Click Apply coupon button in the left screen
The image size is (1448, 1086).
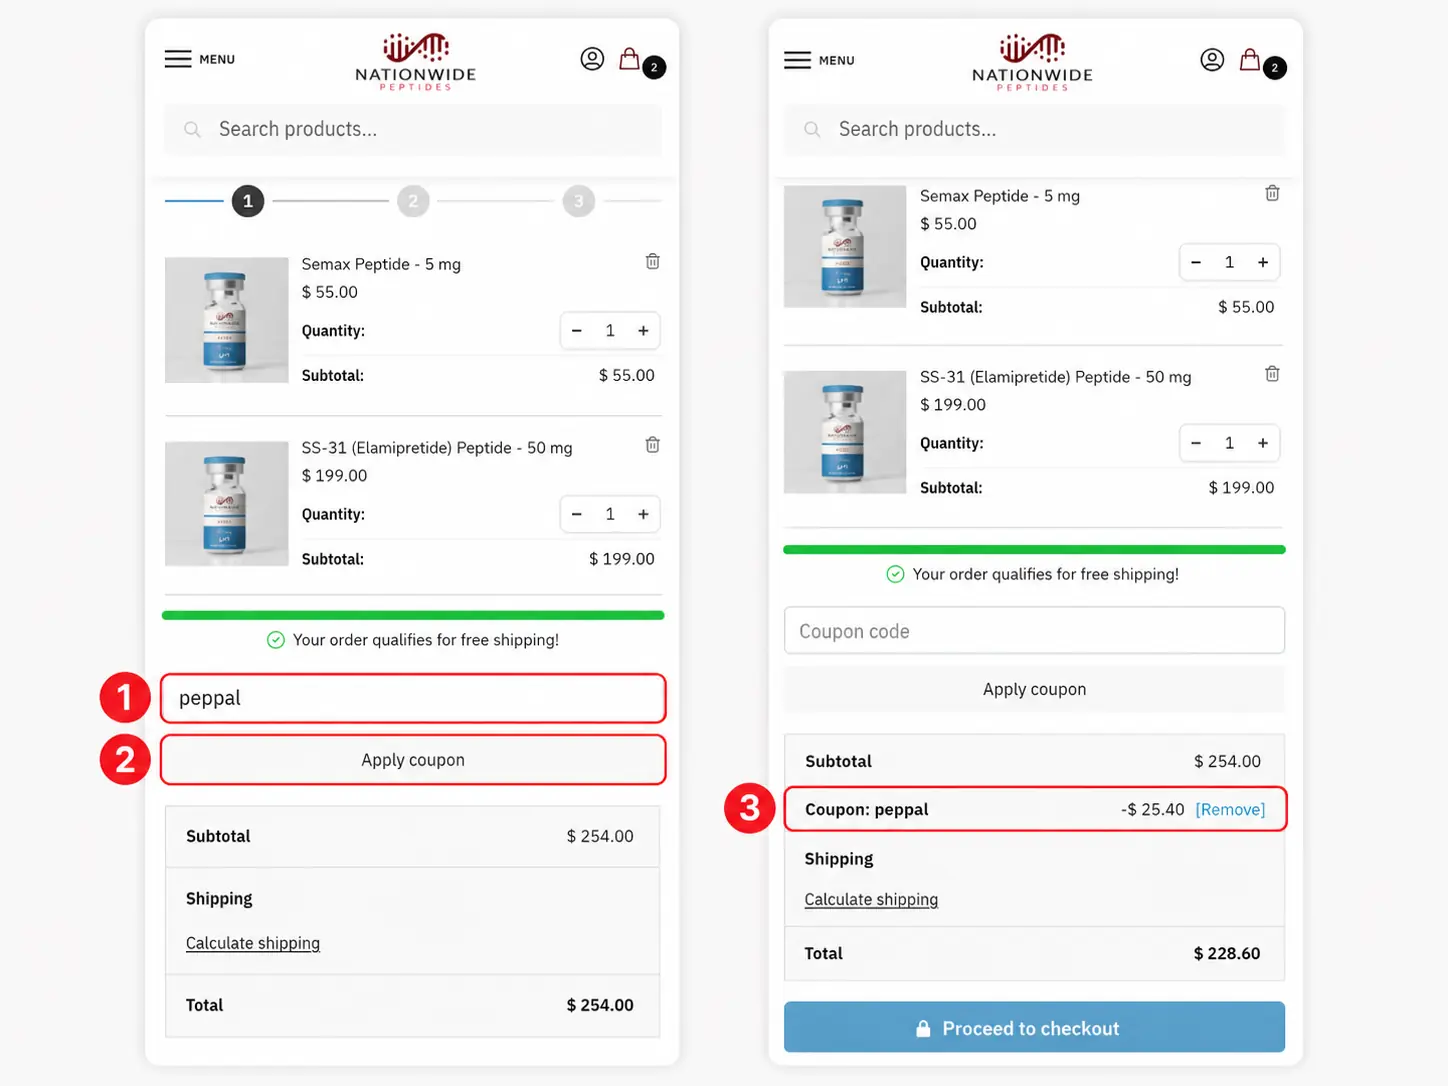point(413,760)
